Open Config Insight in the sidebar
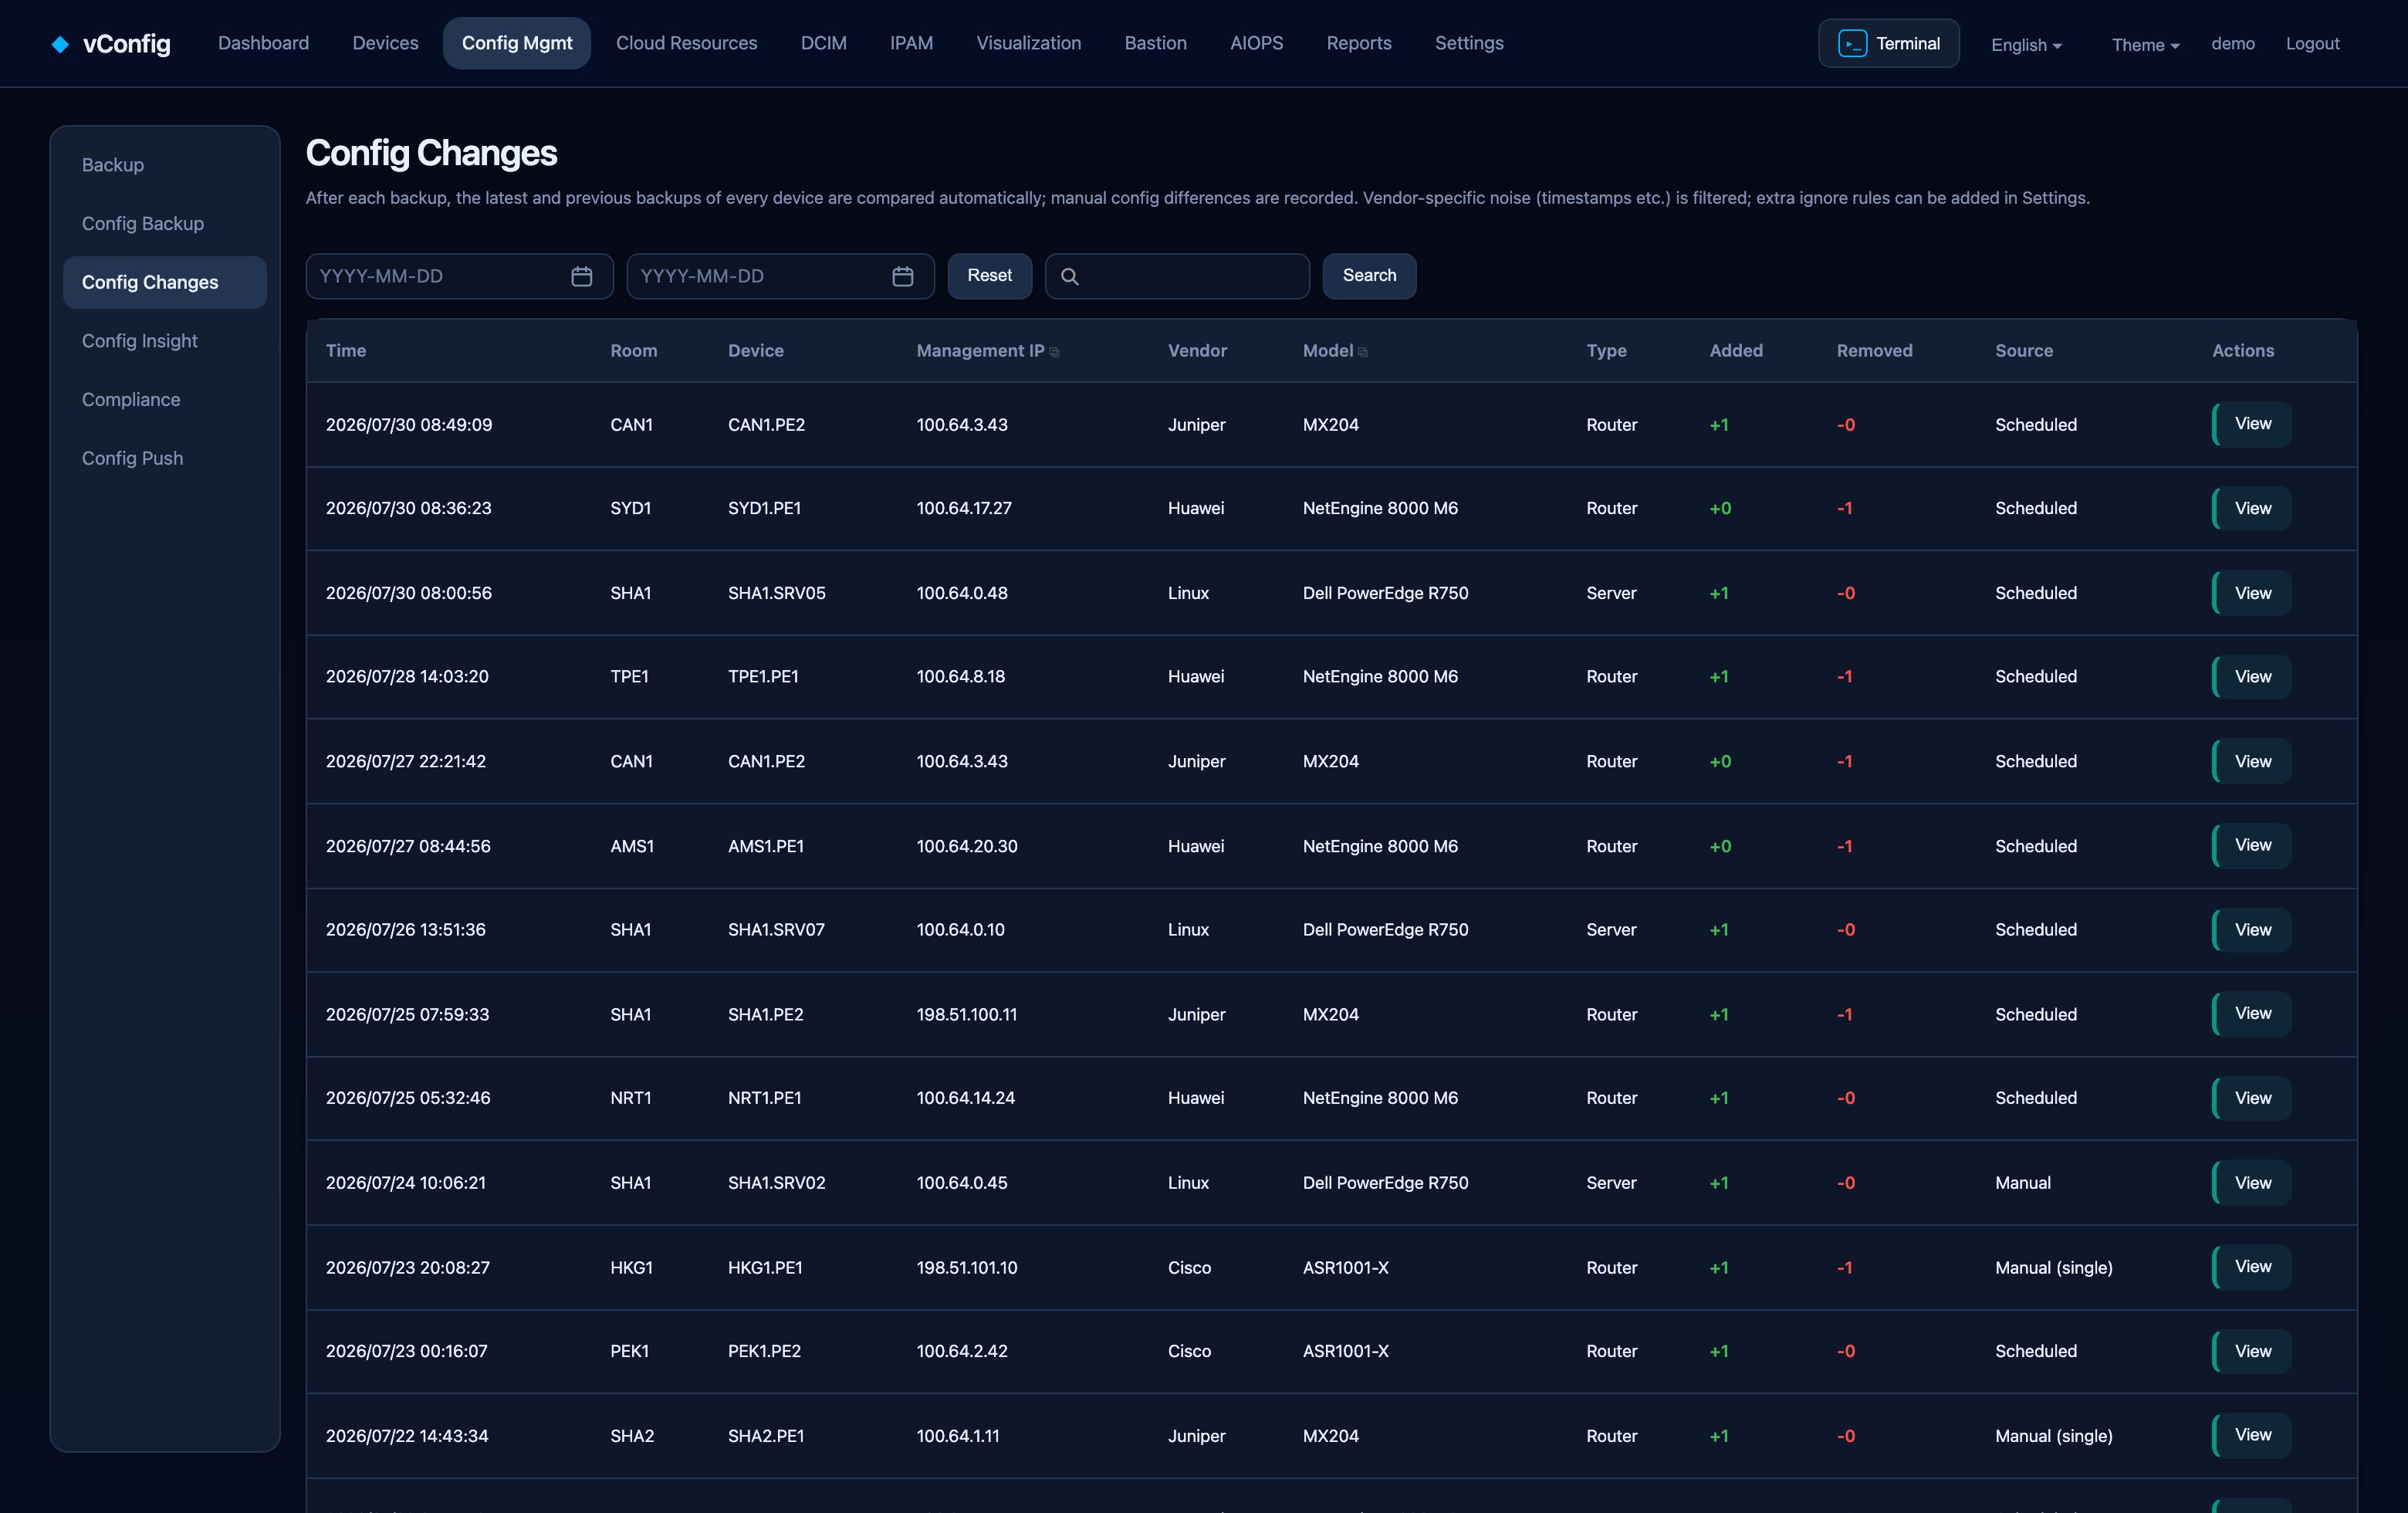 coord(165,341)
